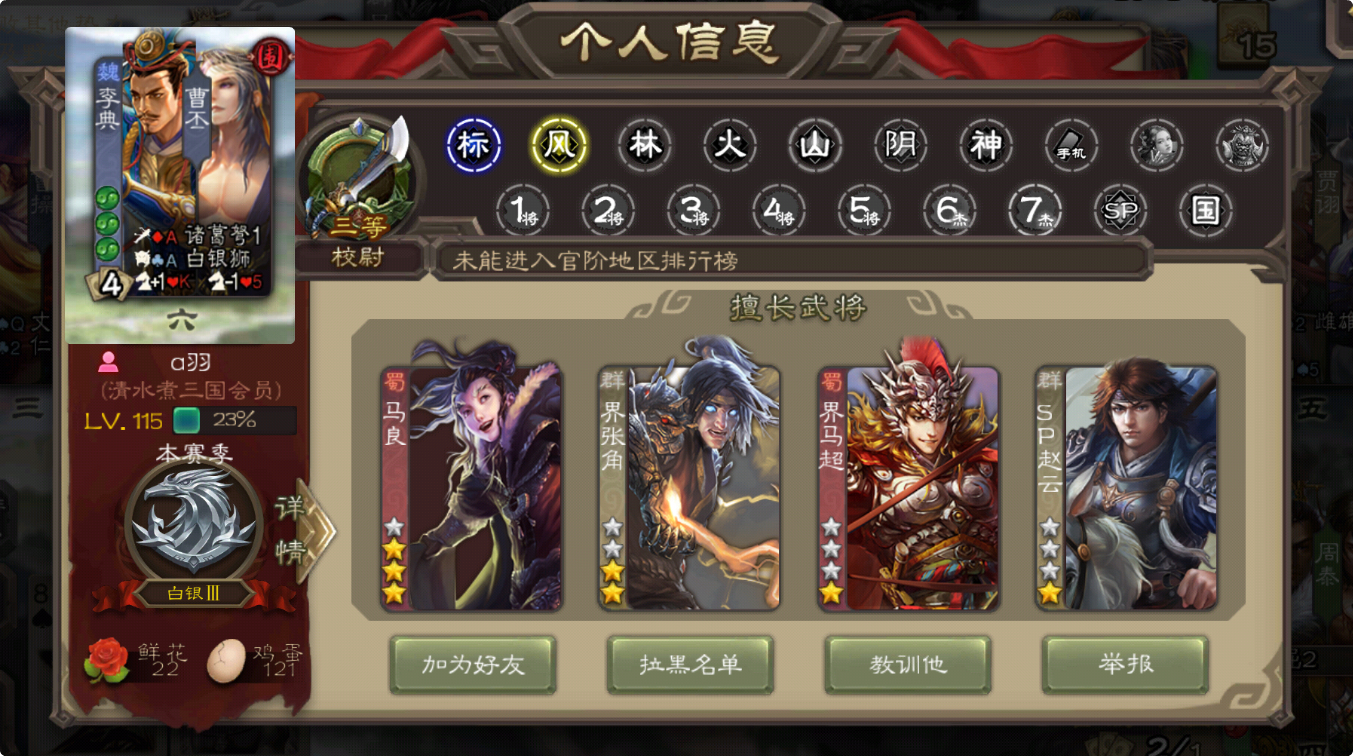
Task: Select the 手机 mobile pack icon
Action: (x=1072, y=146)
